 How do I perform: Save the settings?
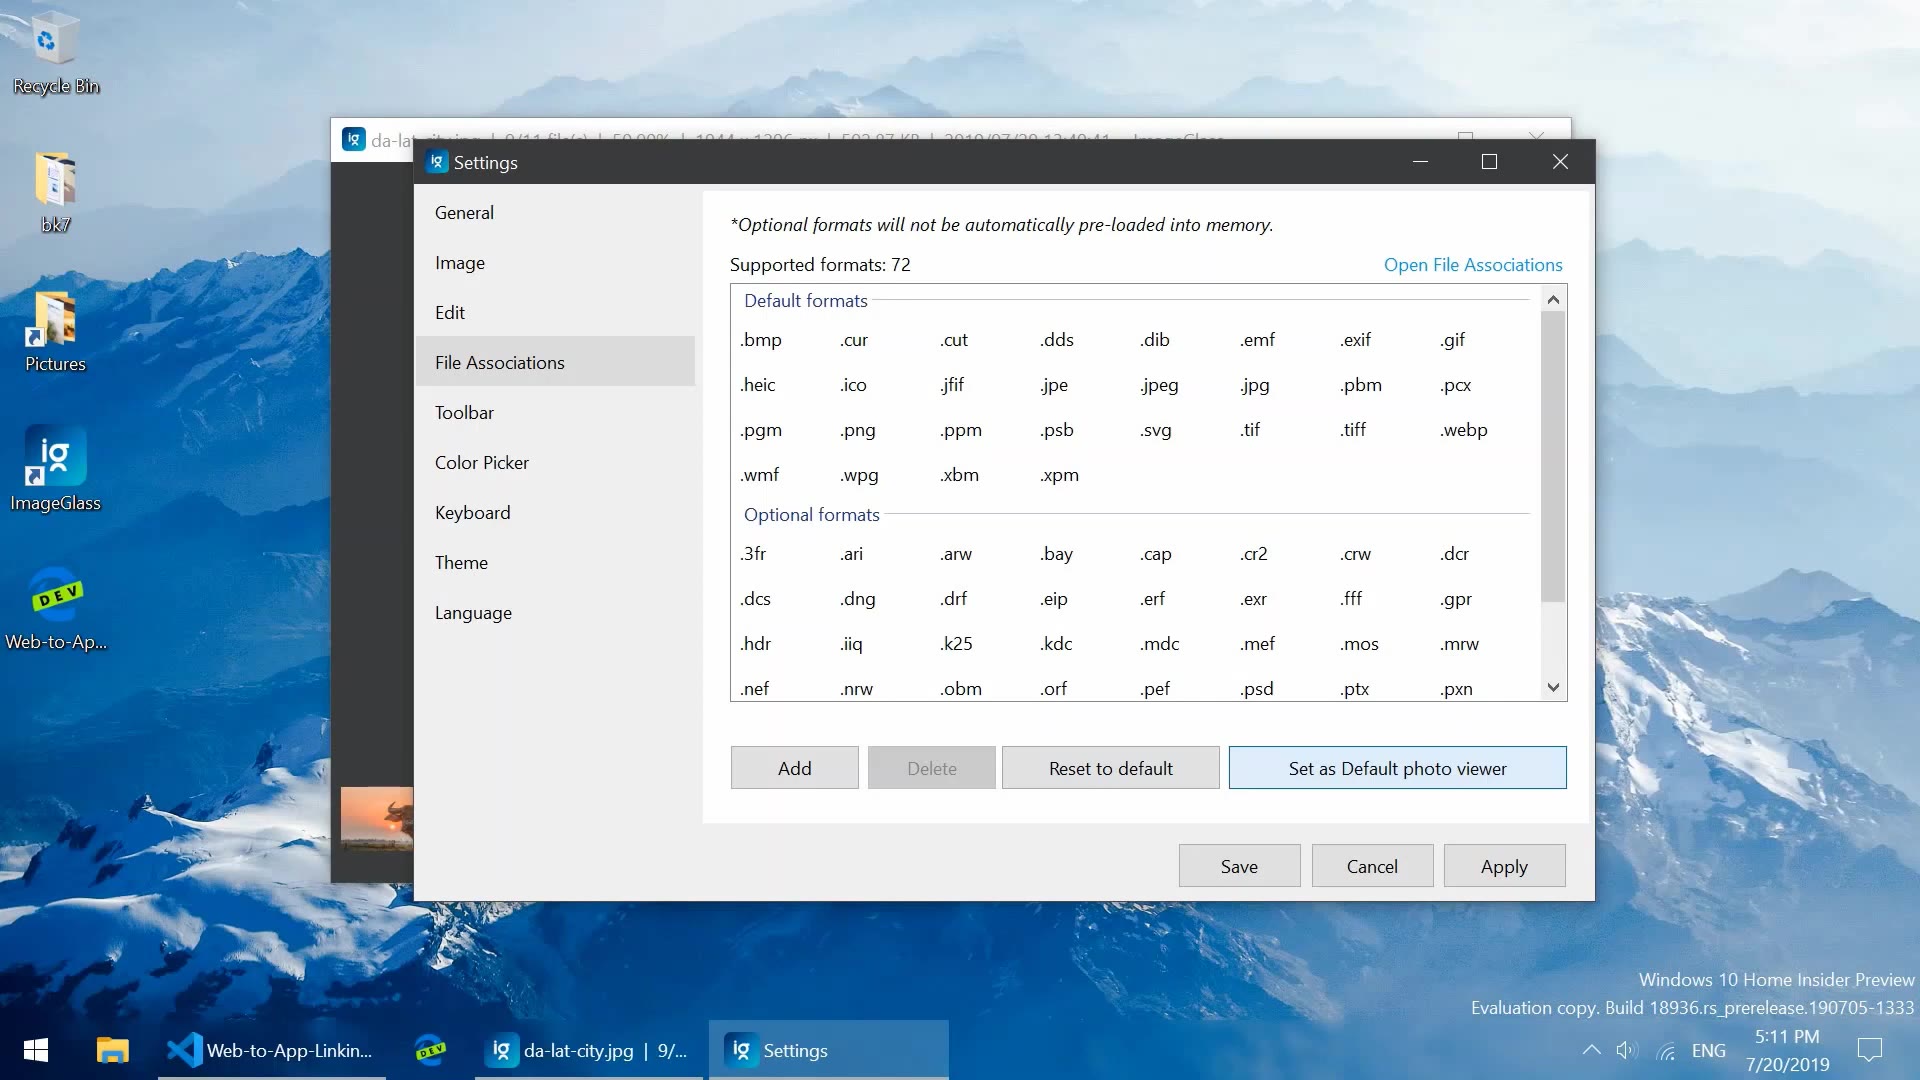(x=1239, y=866)
